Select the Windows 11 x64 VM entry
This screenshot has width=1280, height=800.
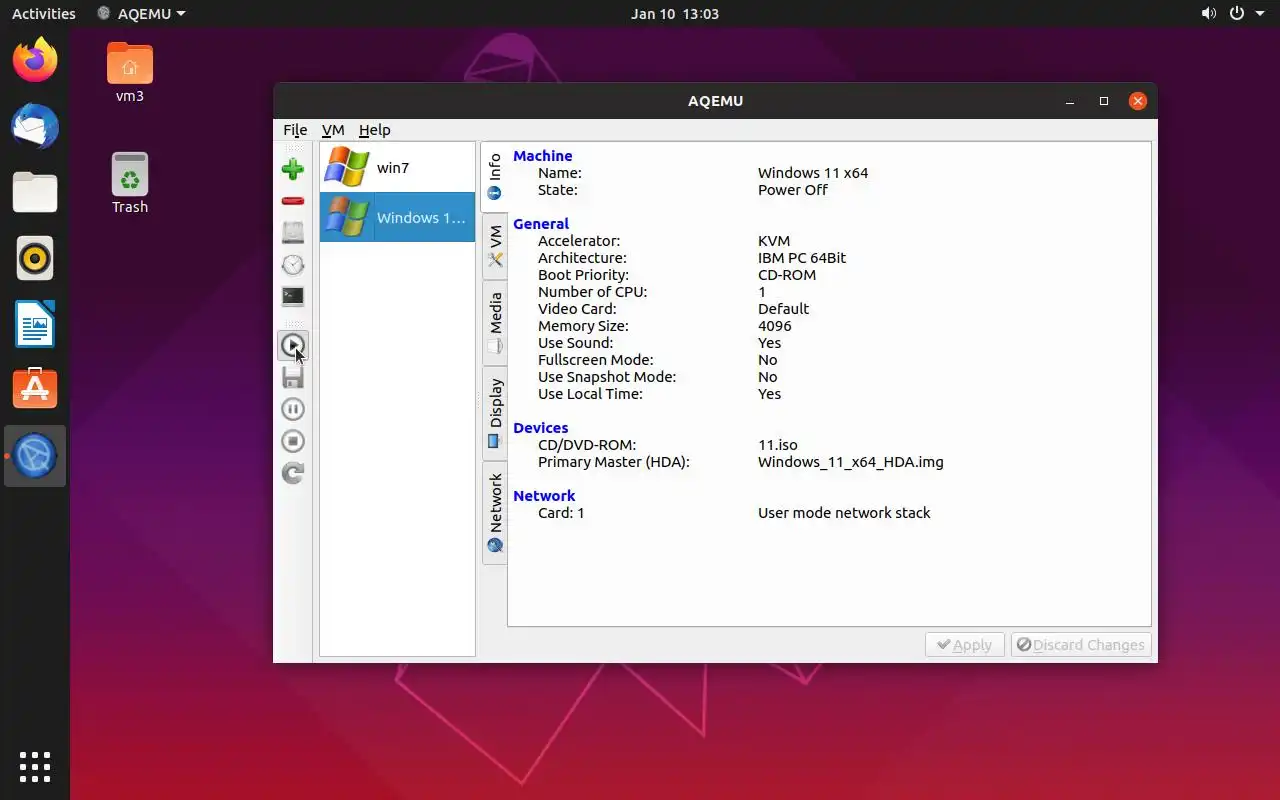point(397,217)
